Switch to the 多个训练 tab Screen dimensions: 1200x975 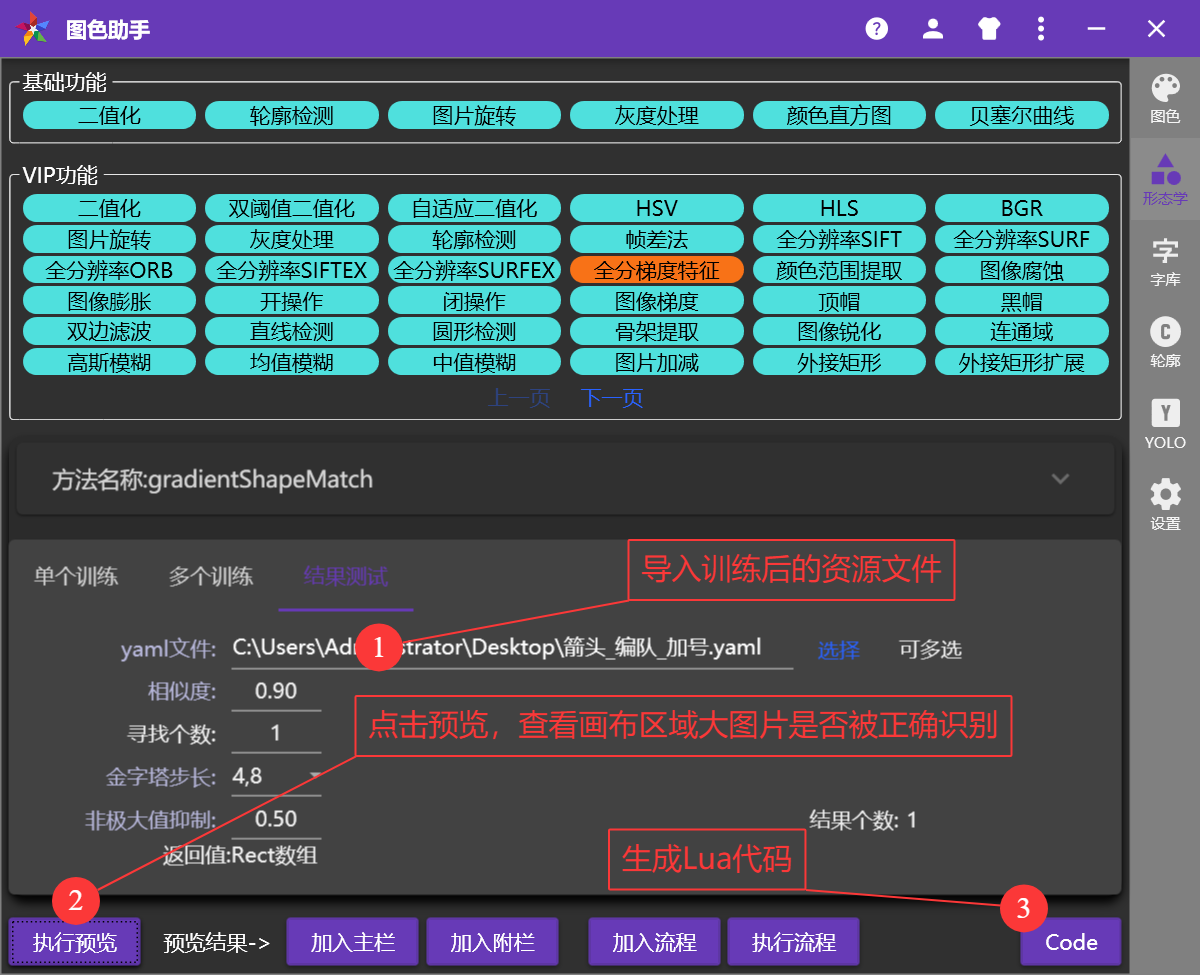(210, 575)
